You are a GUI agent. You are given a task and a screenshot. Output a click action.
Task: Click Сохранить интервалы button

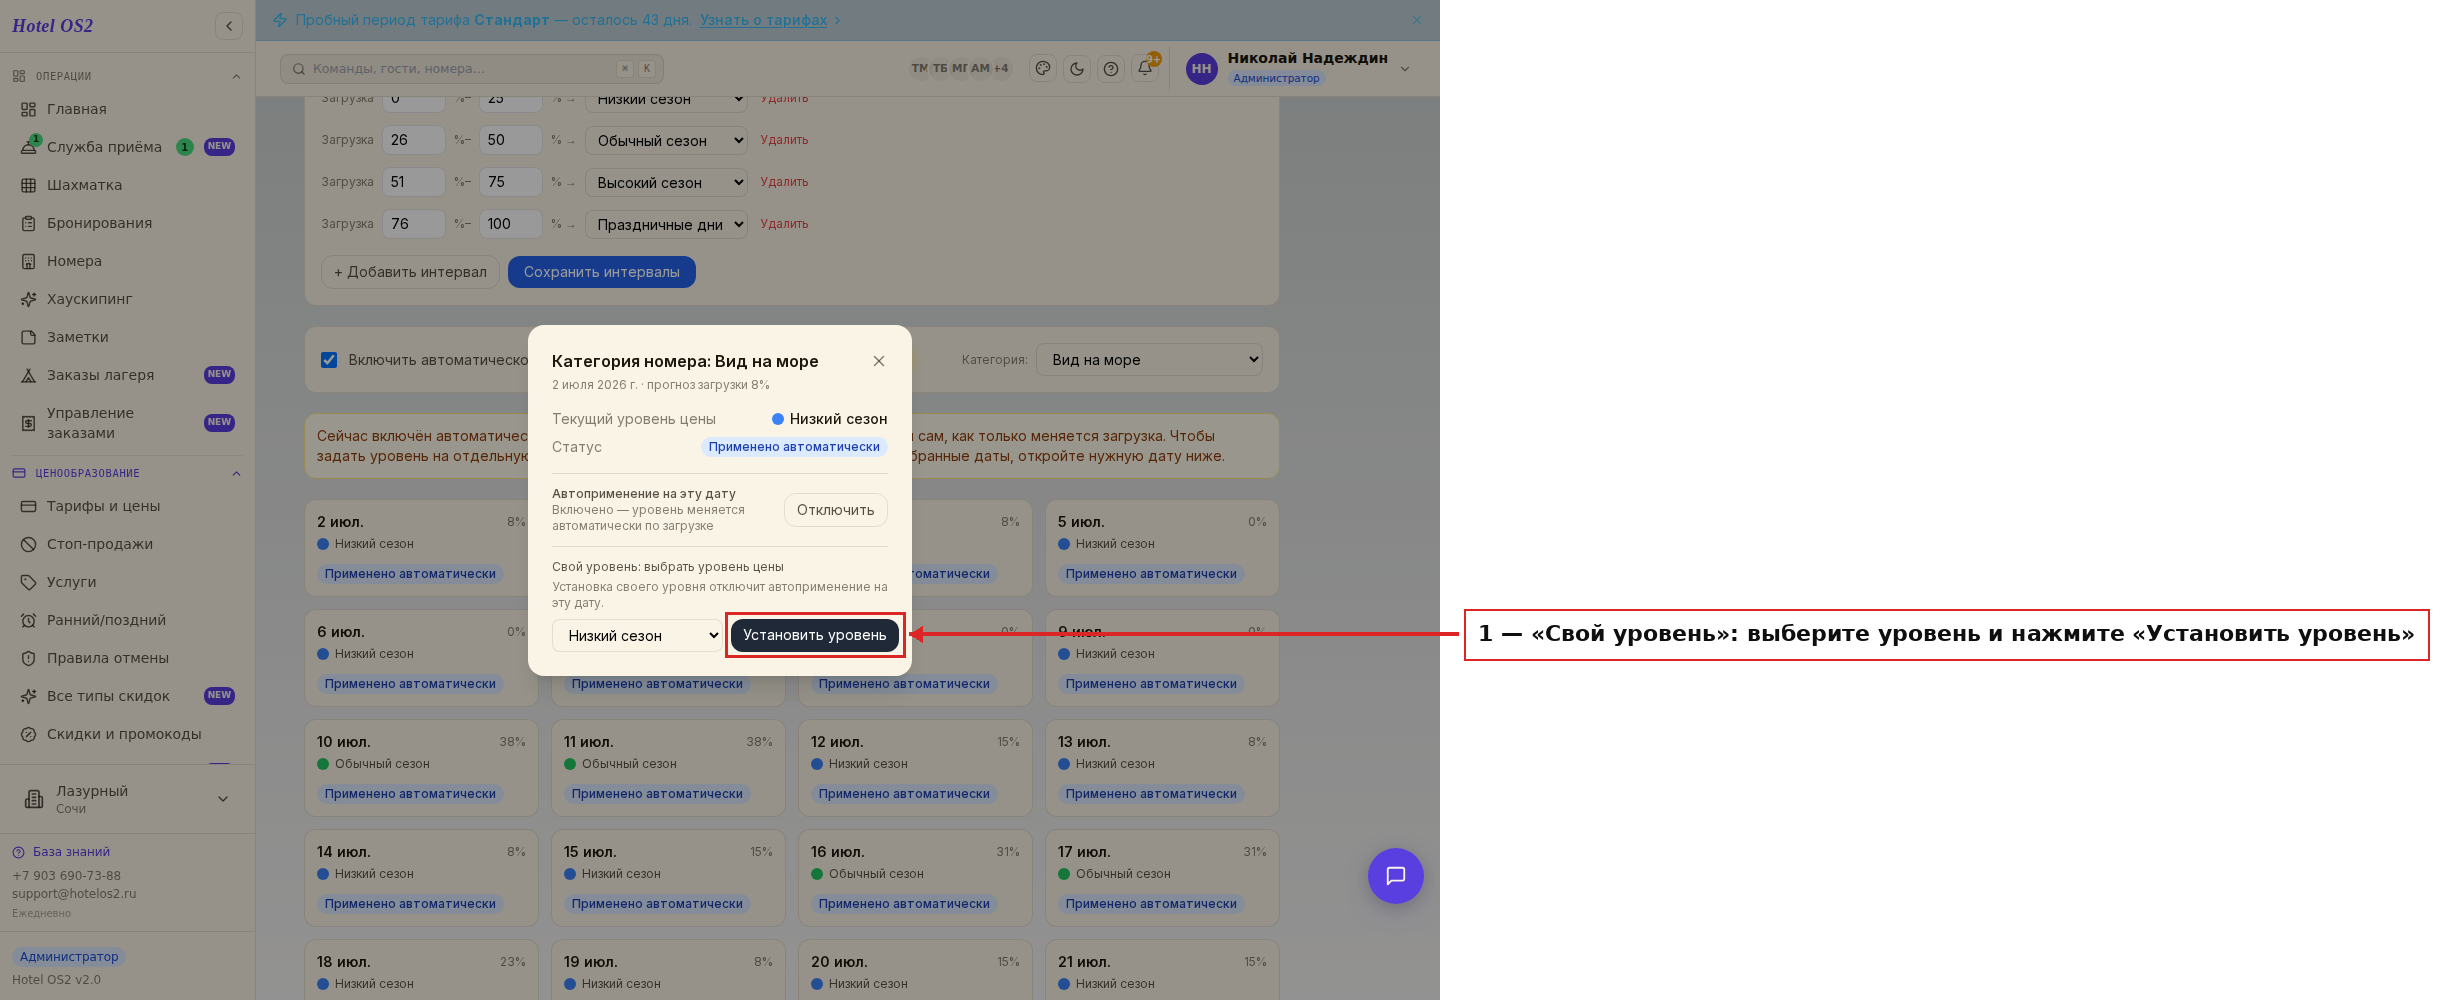click(x=602, y=272)
